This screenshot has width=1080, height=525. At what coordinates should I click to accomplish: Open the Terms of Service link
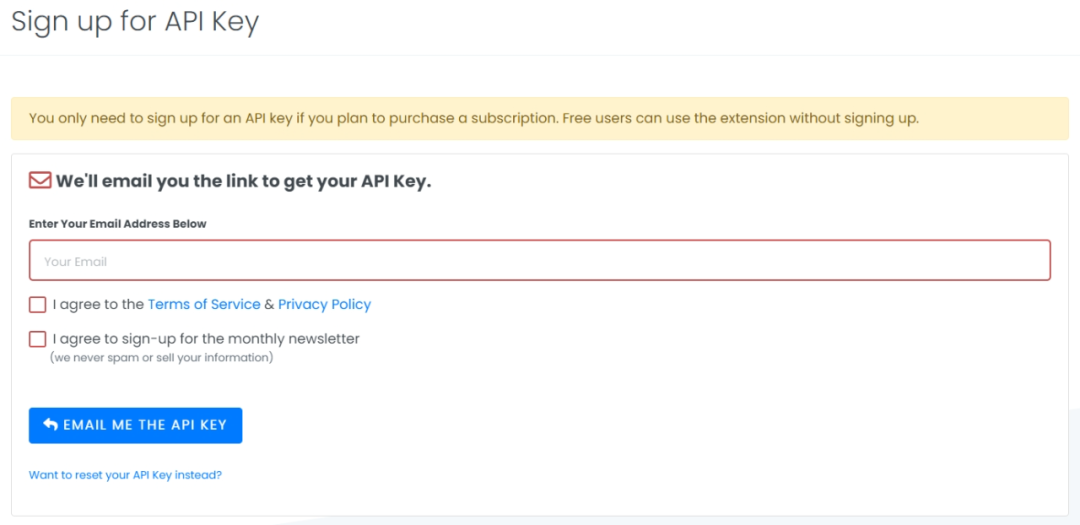click(204, 304)
